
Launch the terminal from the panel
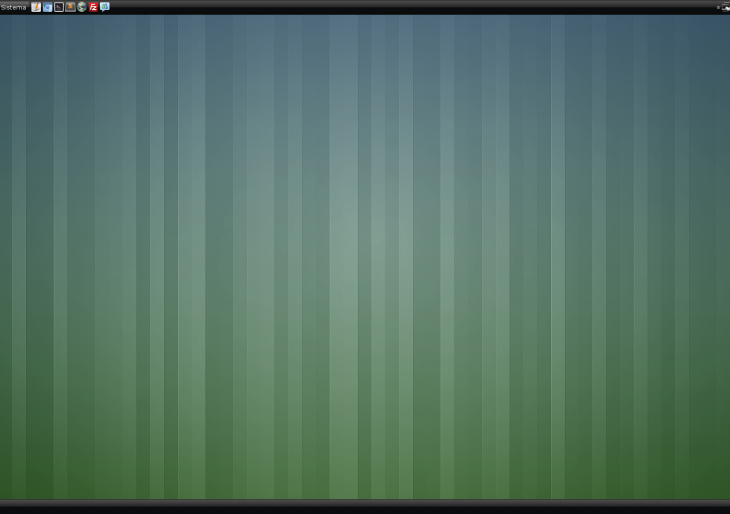(x=59, y=7)
